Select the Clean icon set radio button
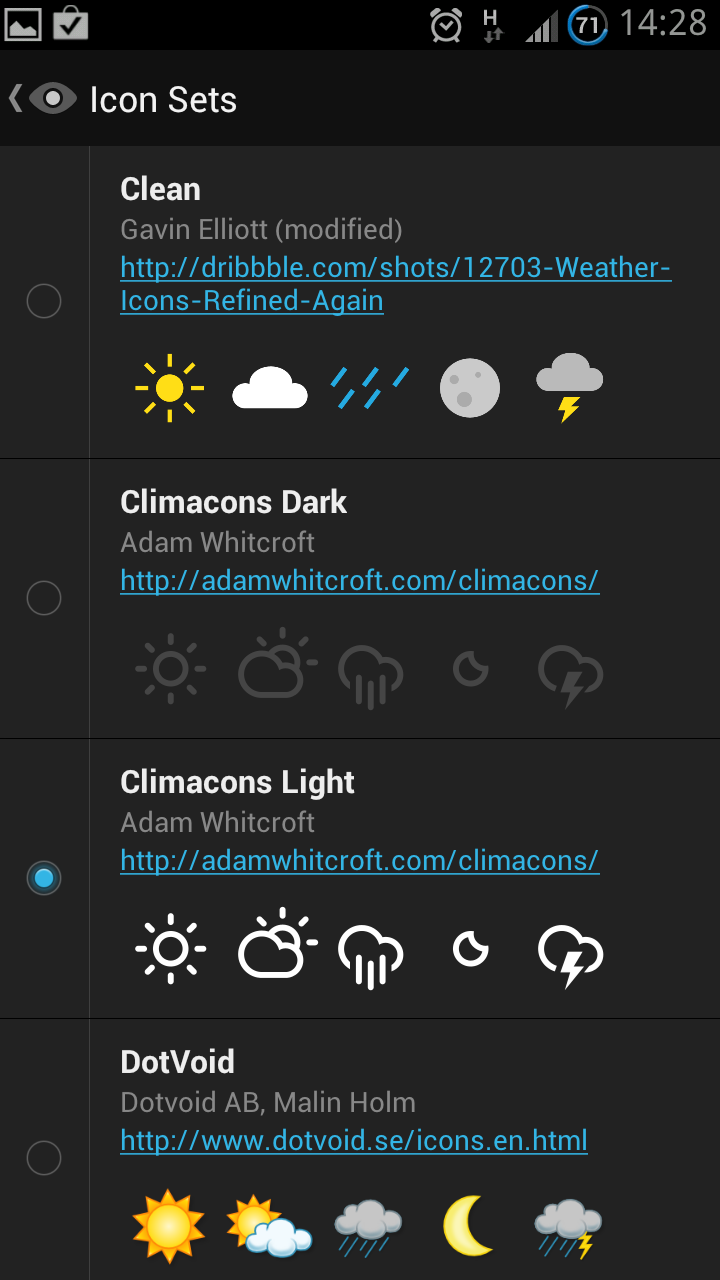The width and height of the screenshot is (720, 1280). pyautogui.click(x=44, y=300)
